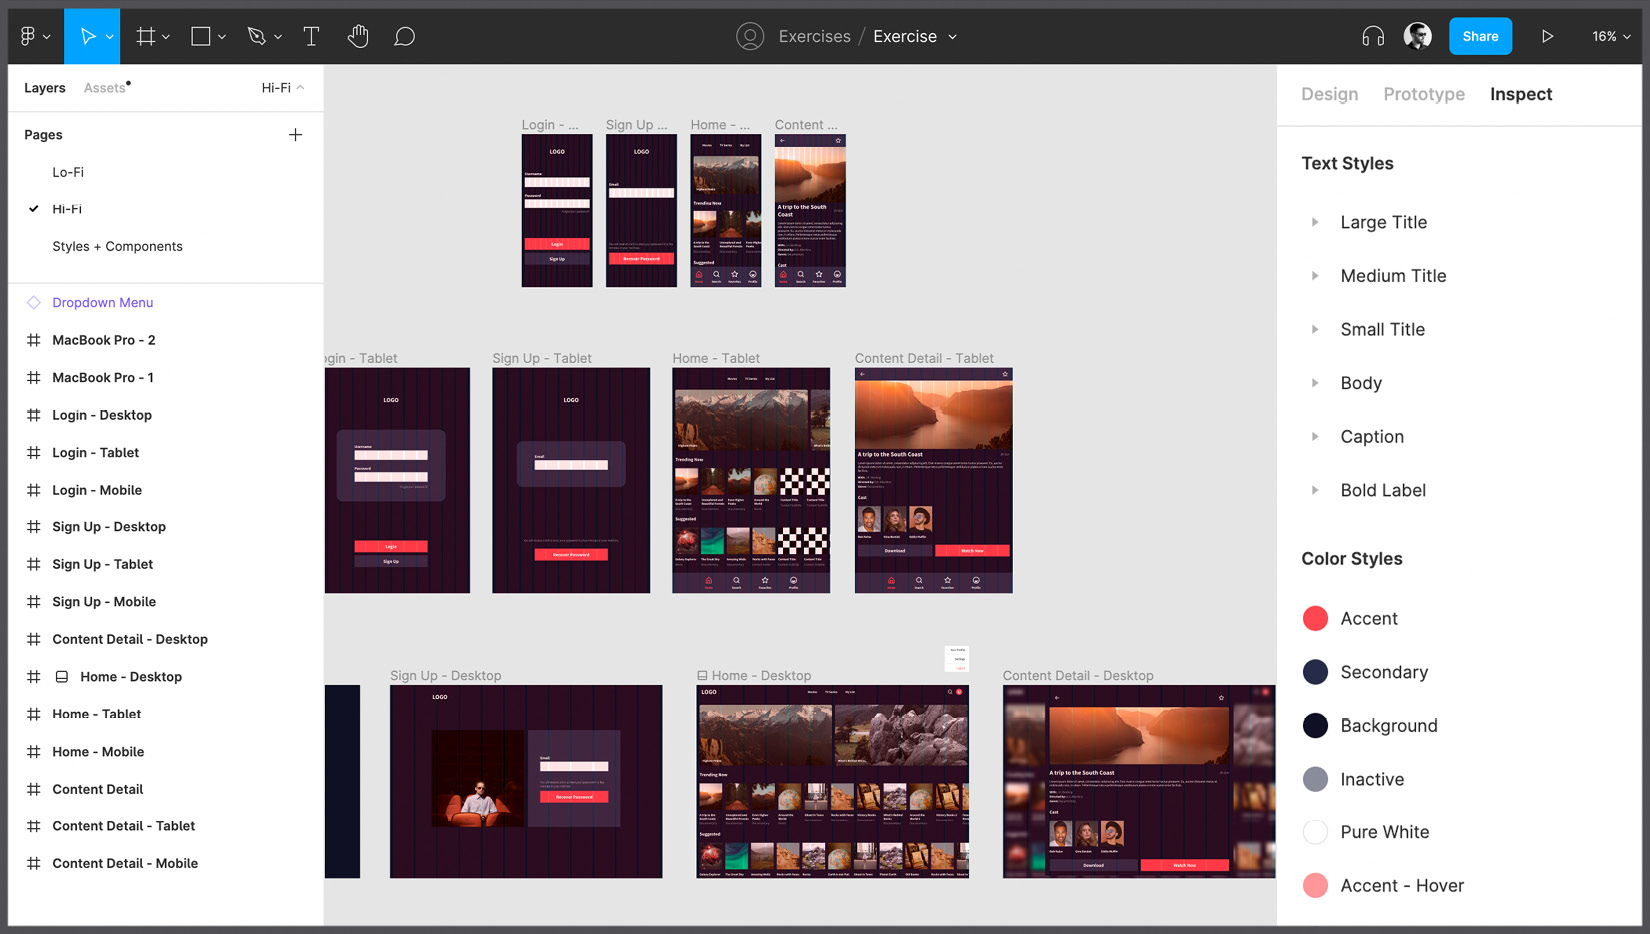
Task: Add a new page with plus icon
Action: tap(295, 135)
